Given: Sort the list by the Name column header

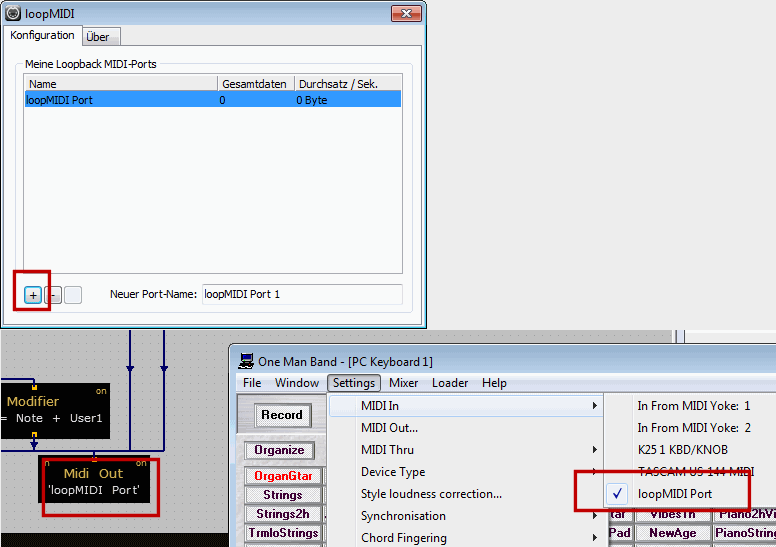Looking at the screenshot, I should point(121,84).
